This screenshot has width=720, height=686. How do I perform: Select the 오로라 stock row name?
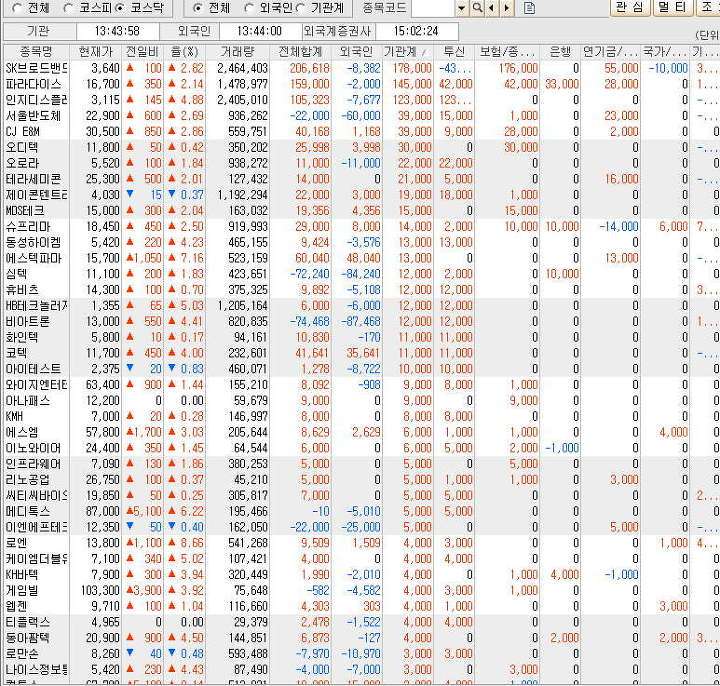[22, 163]
